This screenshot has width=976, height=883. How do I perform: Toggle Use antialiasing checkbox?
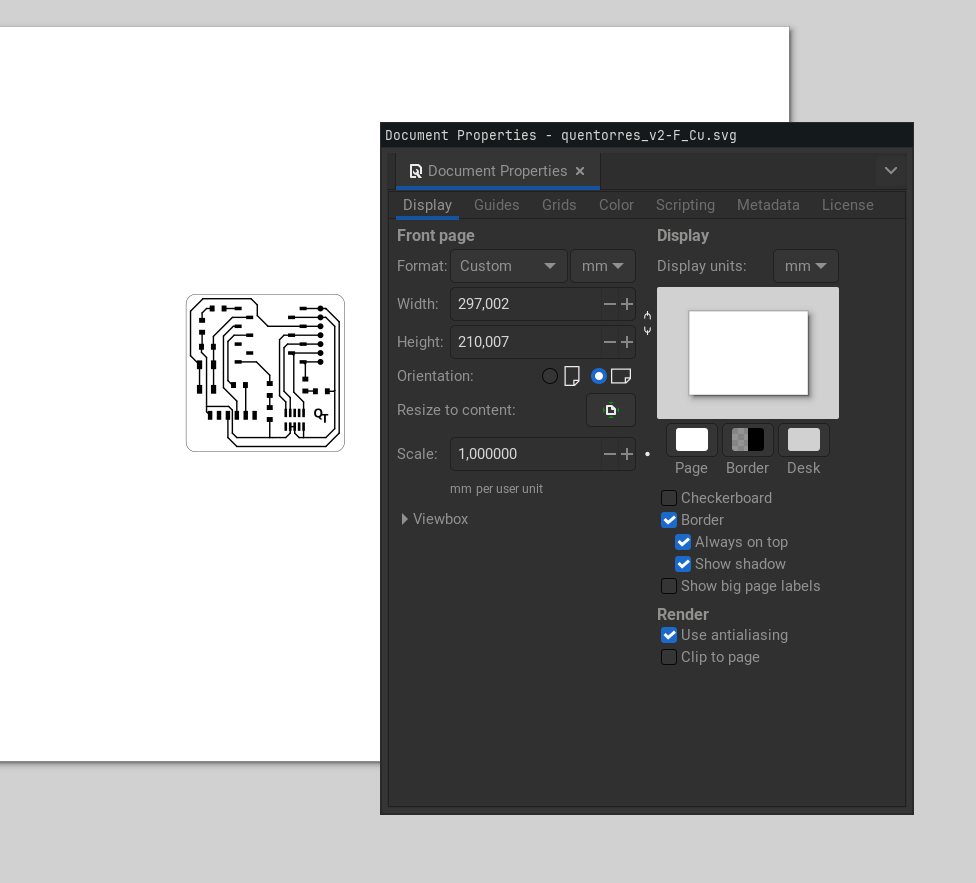(669, 635)
